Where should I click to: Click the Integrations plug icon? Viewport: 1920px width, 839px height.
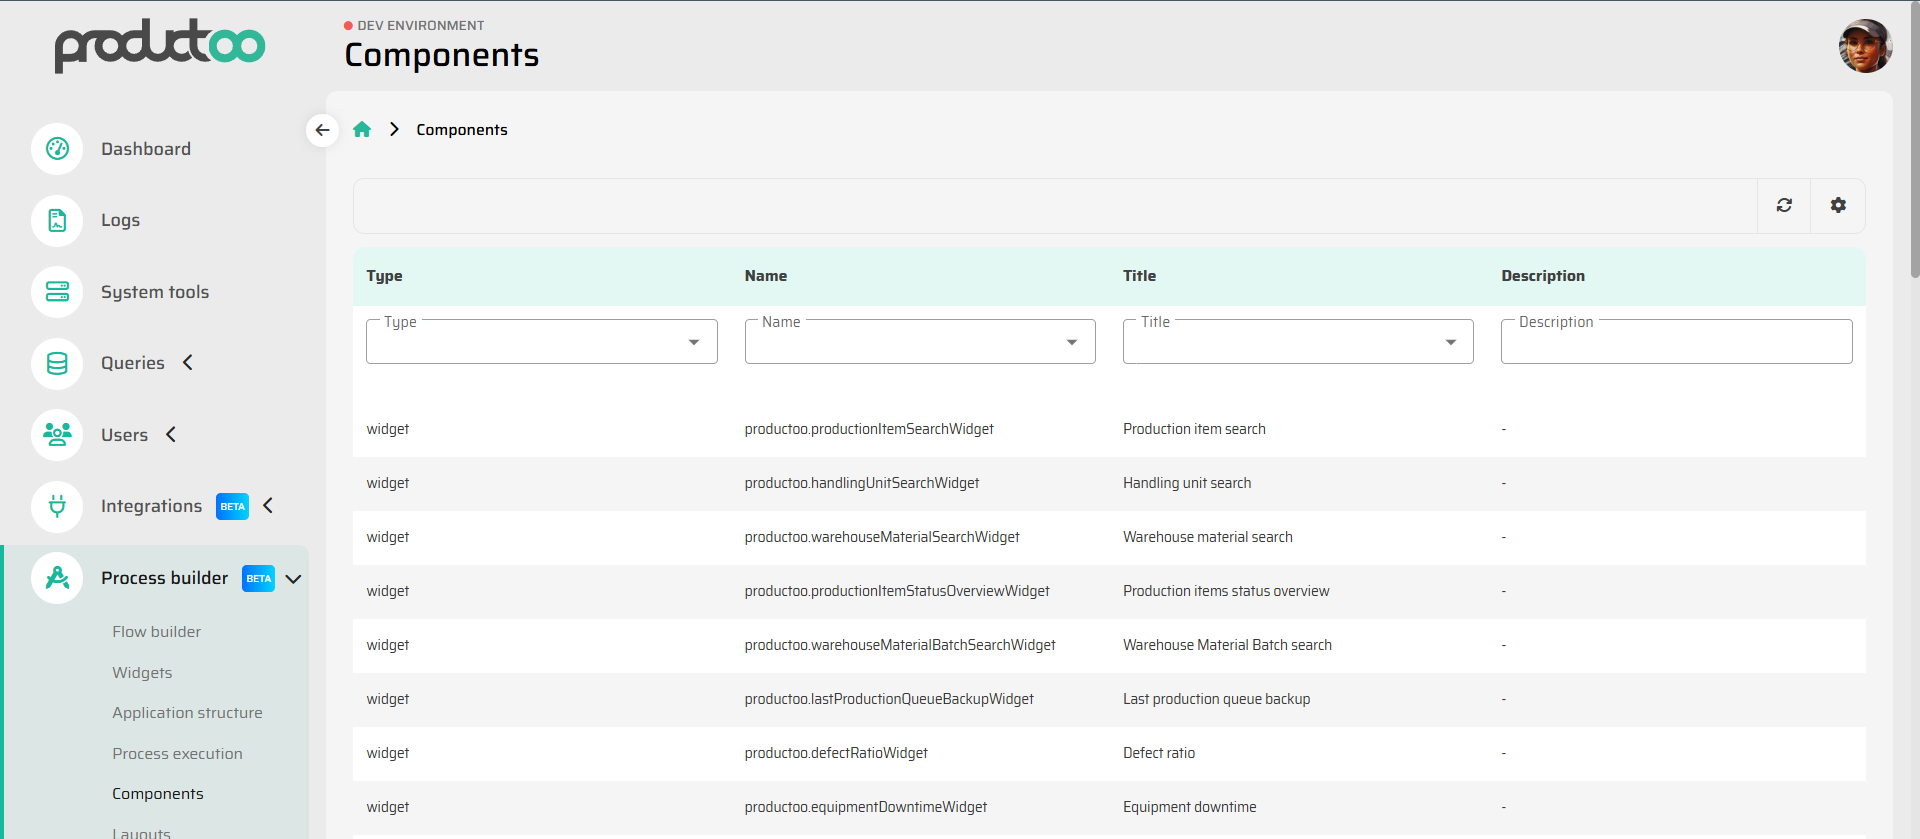point(57,507)
